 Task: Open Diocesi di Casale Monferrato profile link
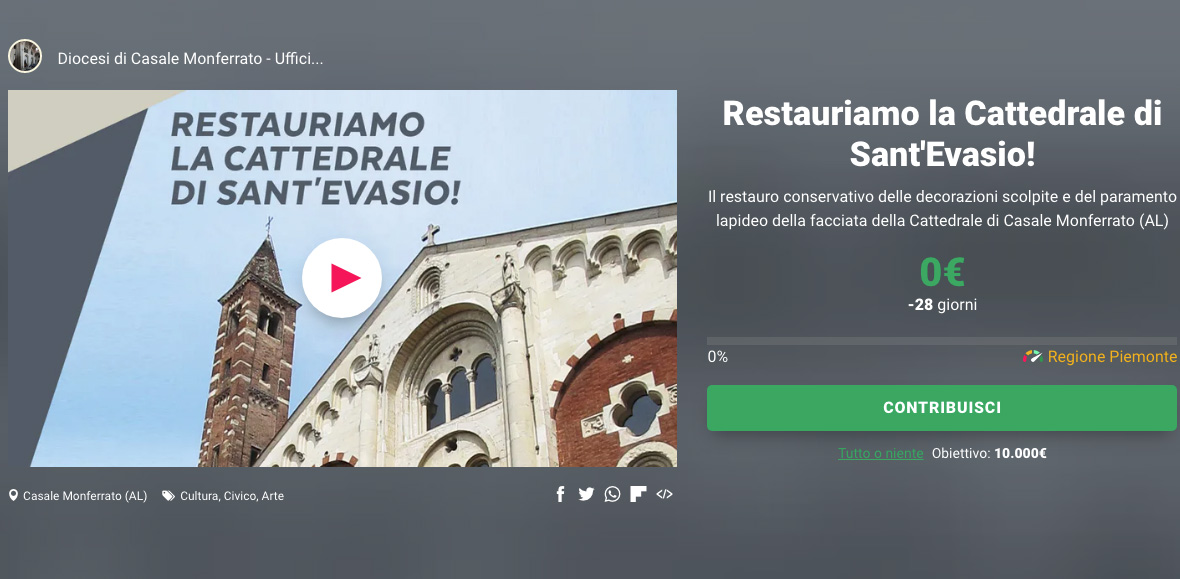(x=190, y=59)
